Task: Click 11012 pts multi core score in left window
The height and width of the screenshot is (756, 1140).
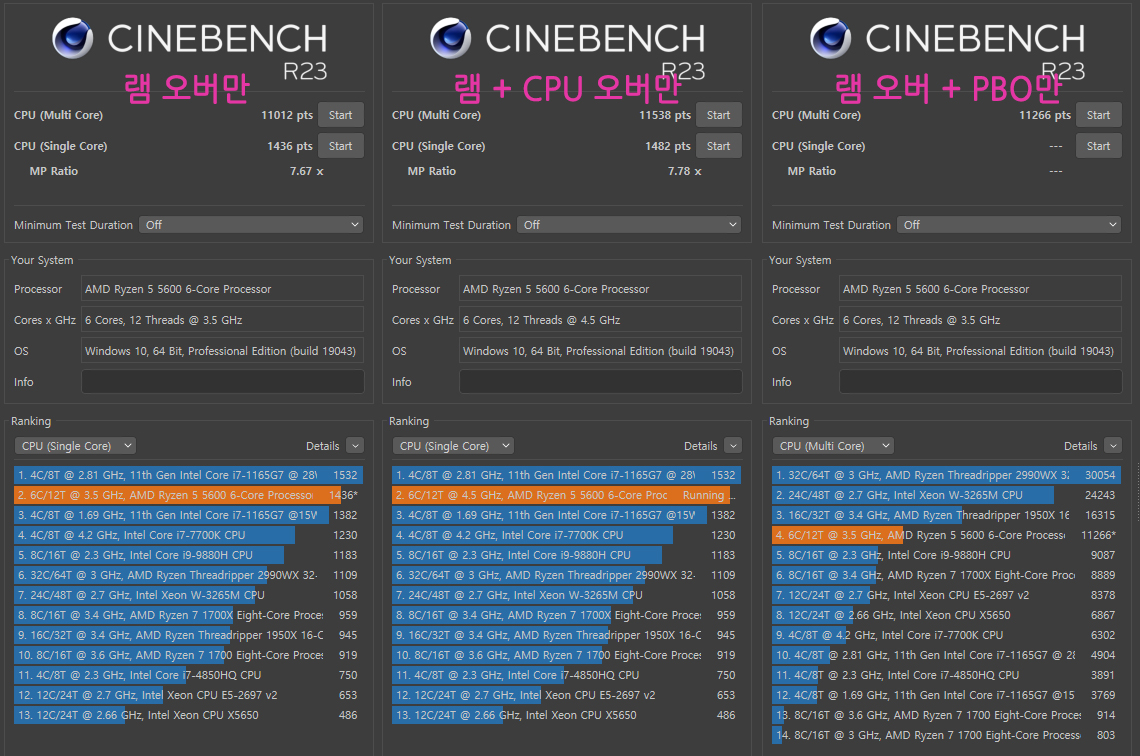Action: click(x=287, y=115)
